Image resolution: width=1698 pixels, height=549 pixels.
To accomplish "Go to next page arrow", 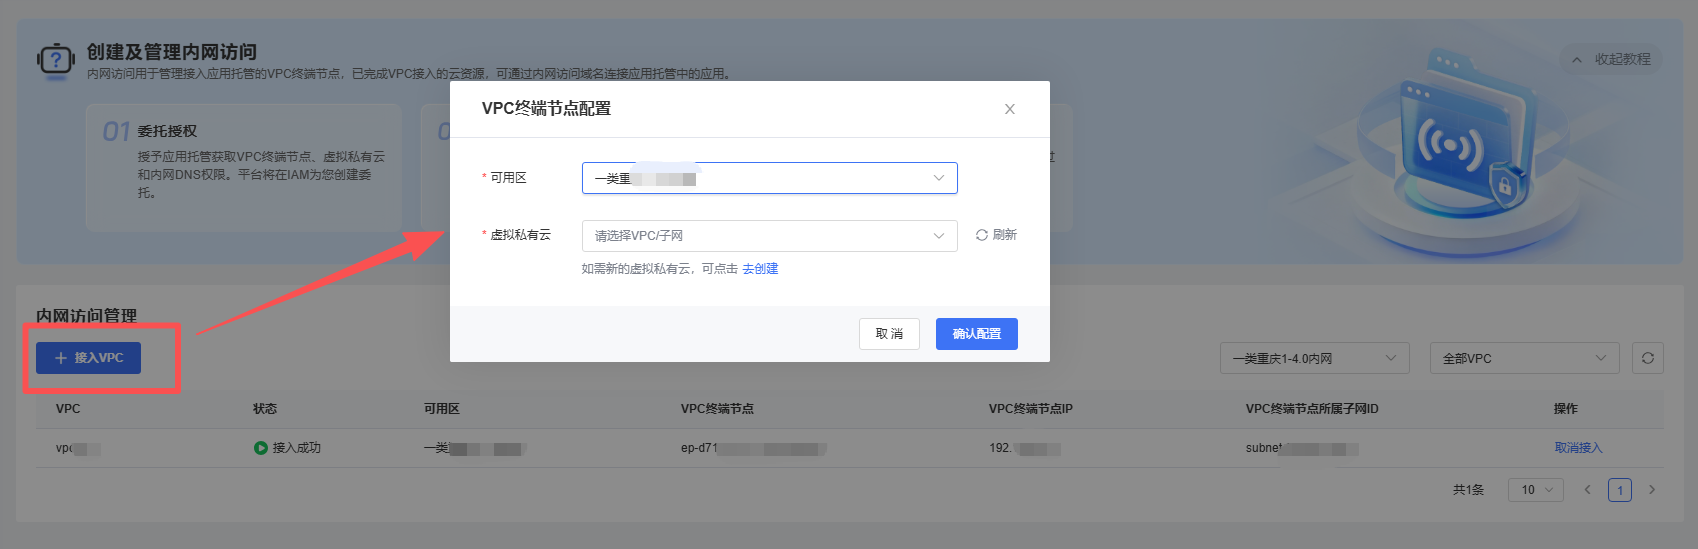I will (x=1652, y=490).
